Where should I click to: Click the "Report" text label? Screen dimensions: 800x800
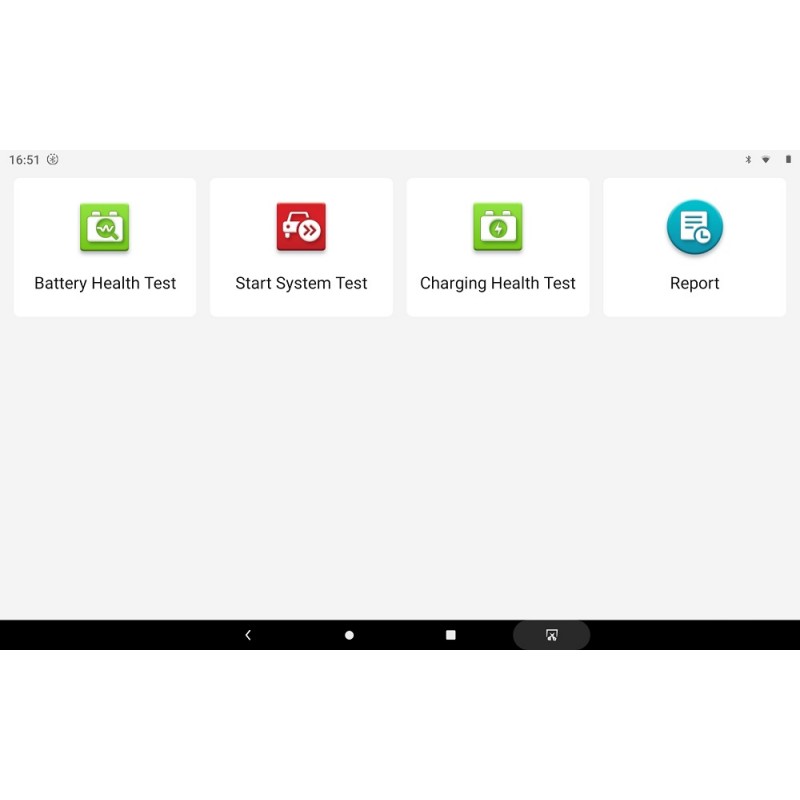[x=694, y=283]
